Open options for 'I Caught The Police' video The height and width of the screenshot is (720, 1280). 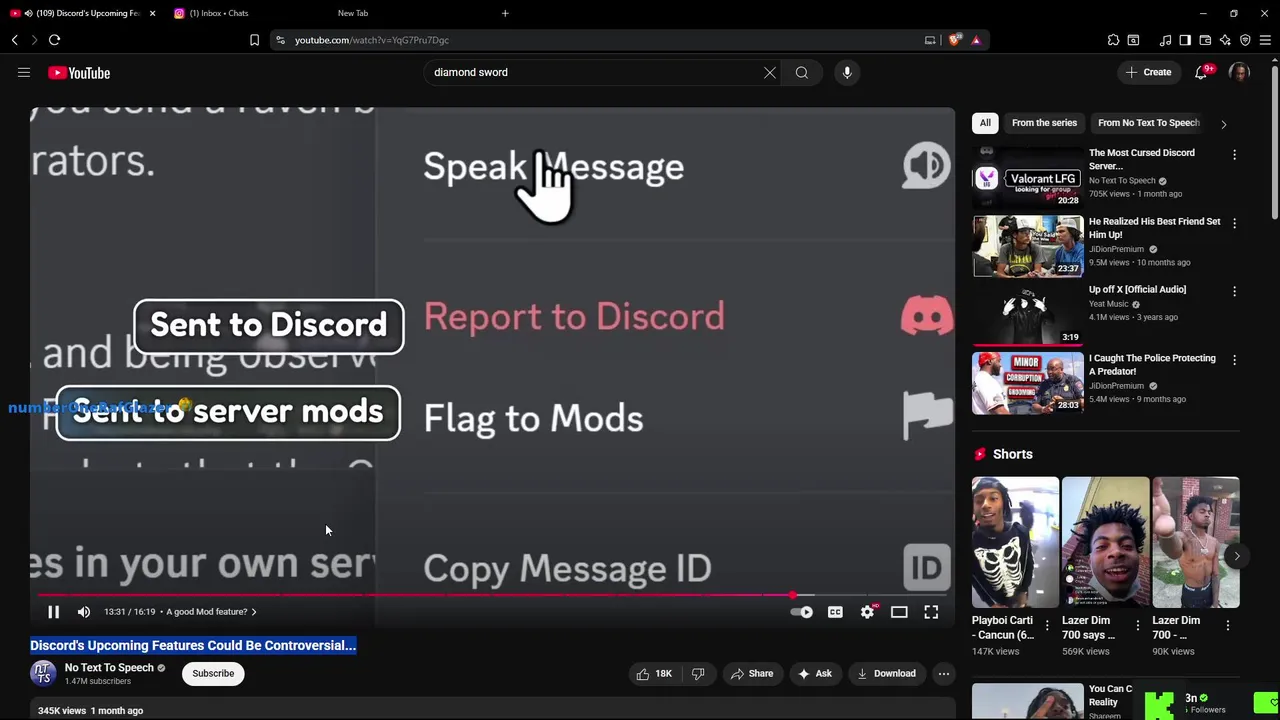(x=1234, y=360)
